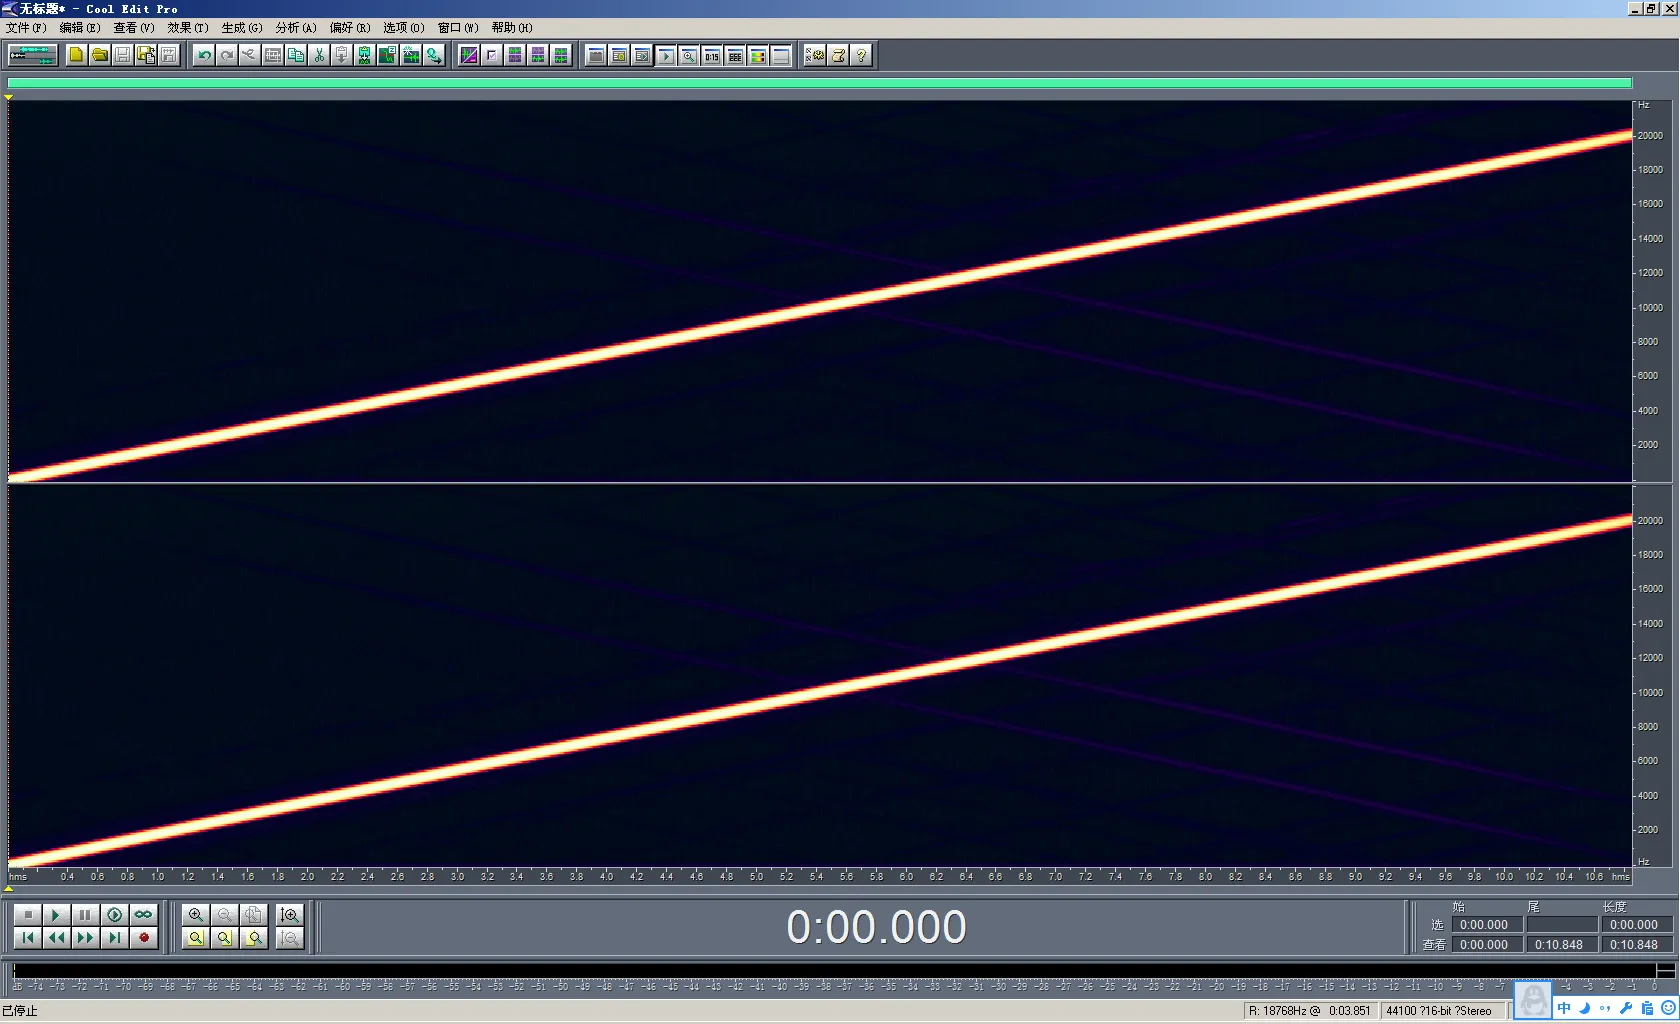
Task: Click the rewind transport button
Action: [x=56, y=937]
